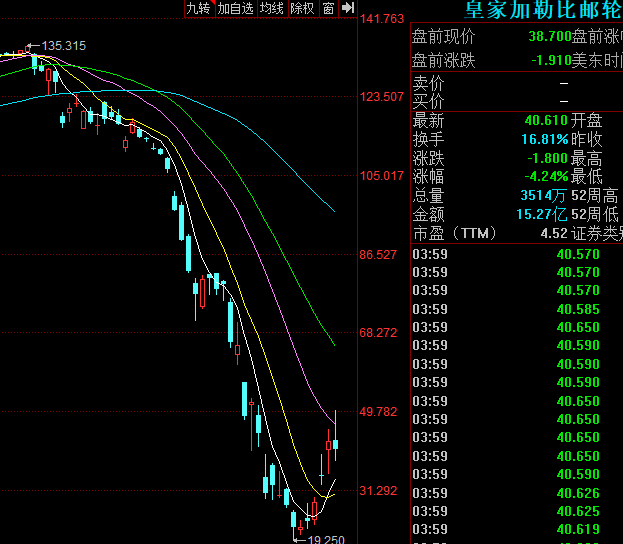
Task: Click the tick trade priced 40.625
Action: point(578,511)
